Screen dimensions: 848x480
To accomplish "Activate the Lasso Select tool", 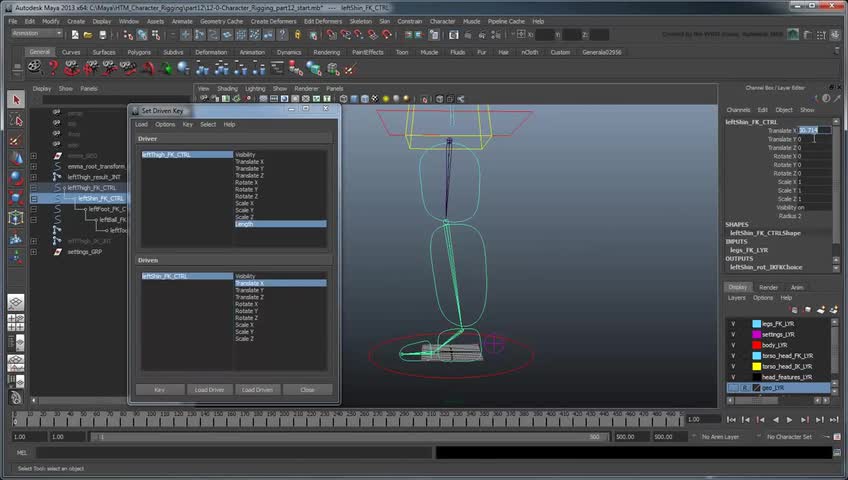I will 16,120.
